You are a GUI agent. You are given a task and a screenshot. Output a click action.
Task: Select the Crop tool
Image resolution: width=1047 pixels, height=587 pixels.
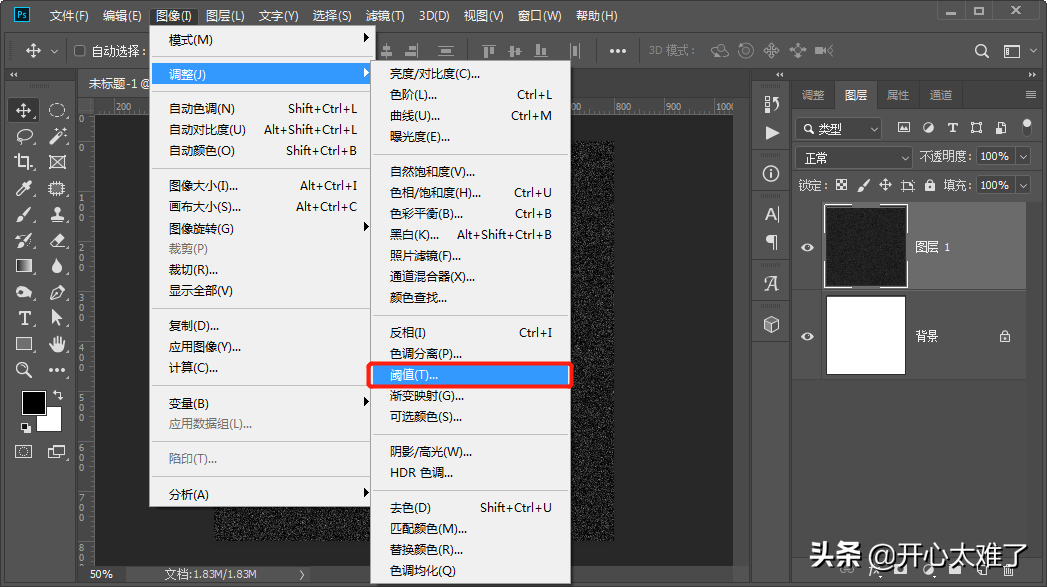24,162
